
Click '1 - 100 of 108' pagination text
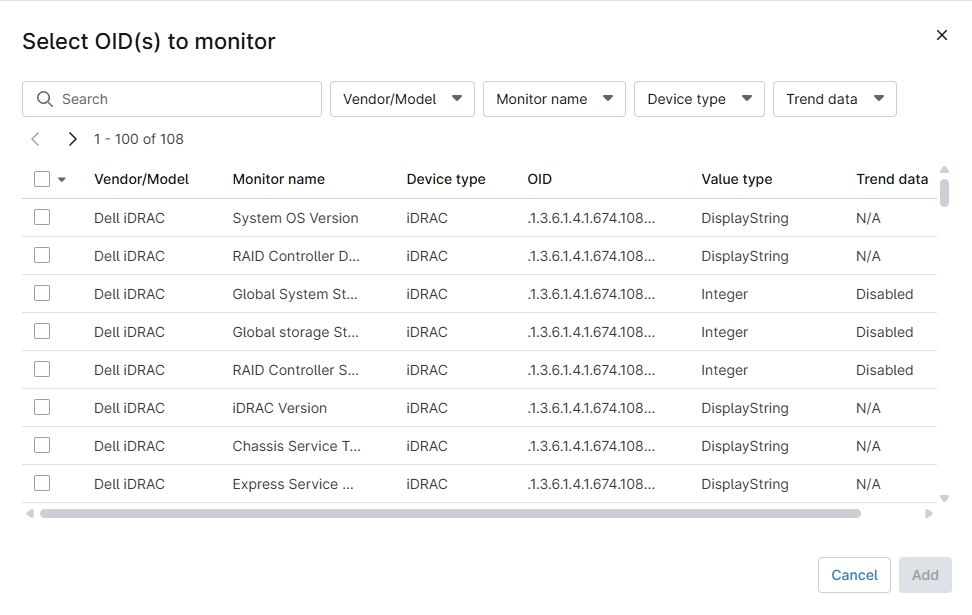pos(139,139)
